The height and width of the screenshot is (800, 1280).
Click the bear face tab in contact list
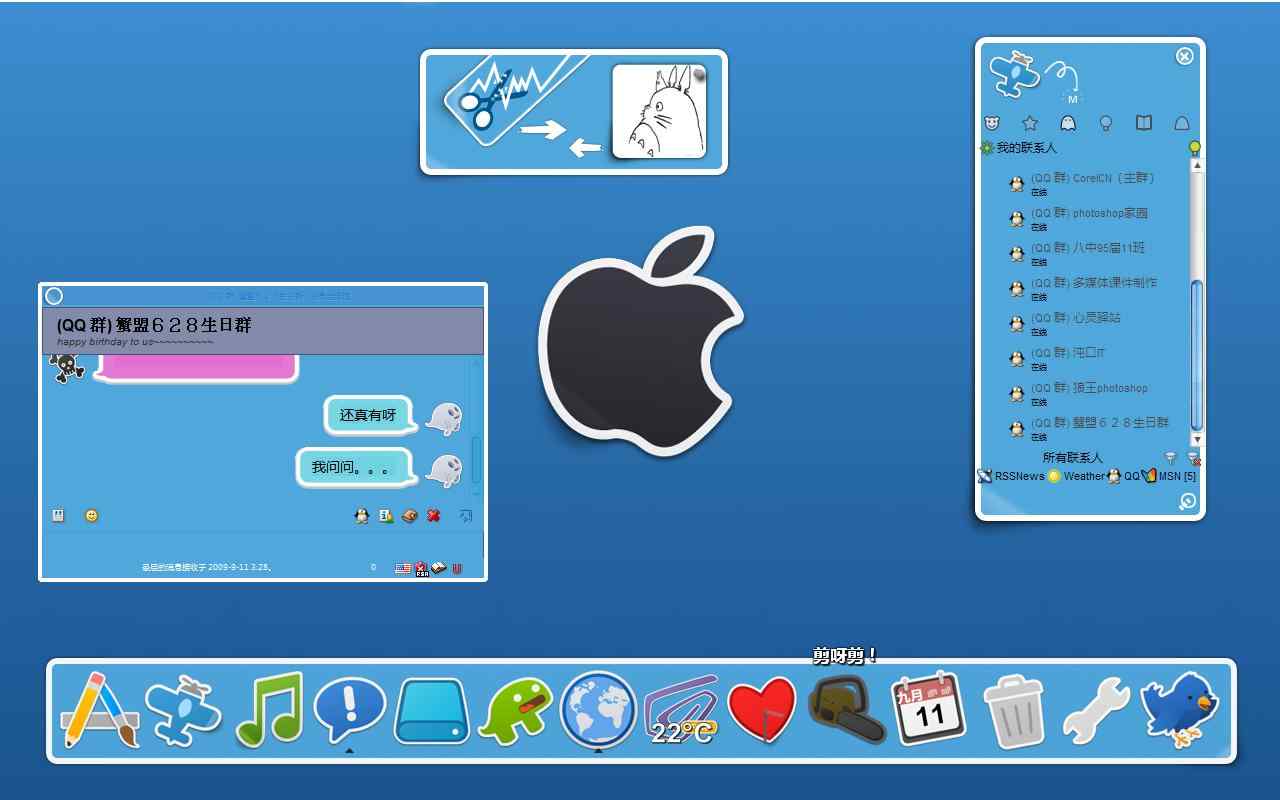(x=992, y=123)
